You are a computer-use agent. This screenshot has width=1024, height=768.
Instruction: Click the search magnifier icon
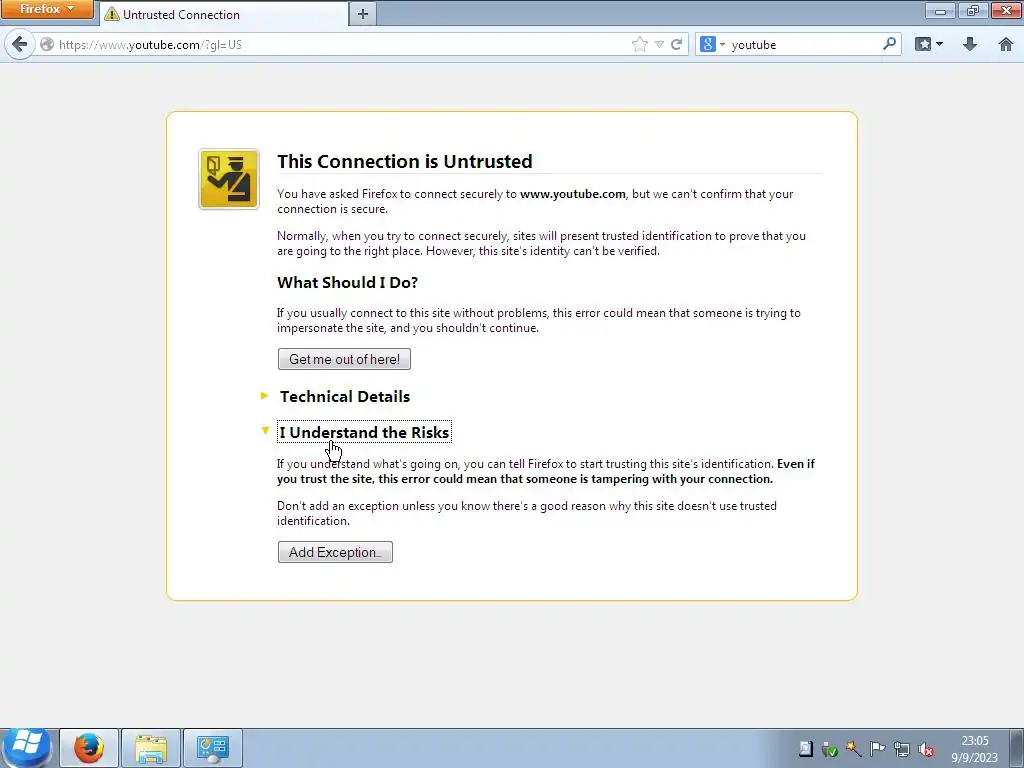pos(889,44)
